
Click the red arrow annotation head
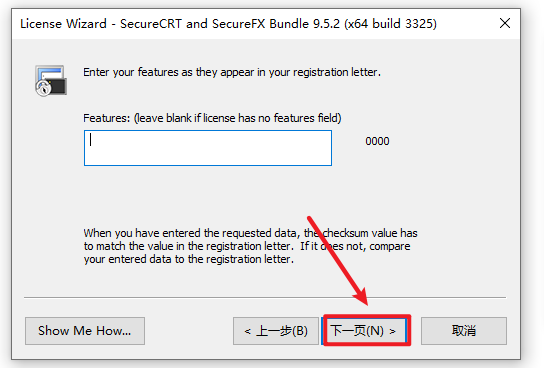[361, 297]
